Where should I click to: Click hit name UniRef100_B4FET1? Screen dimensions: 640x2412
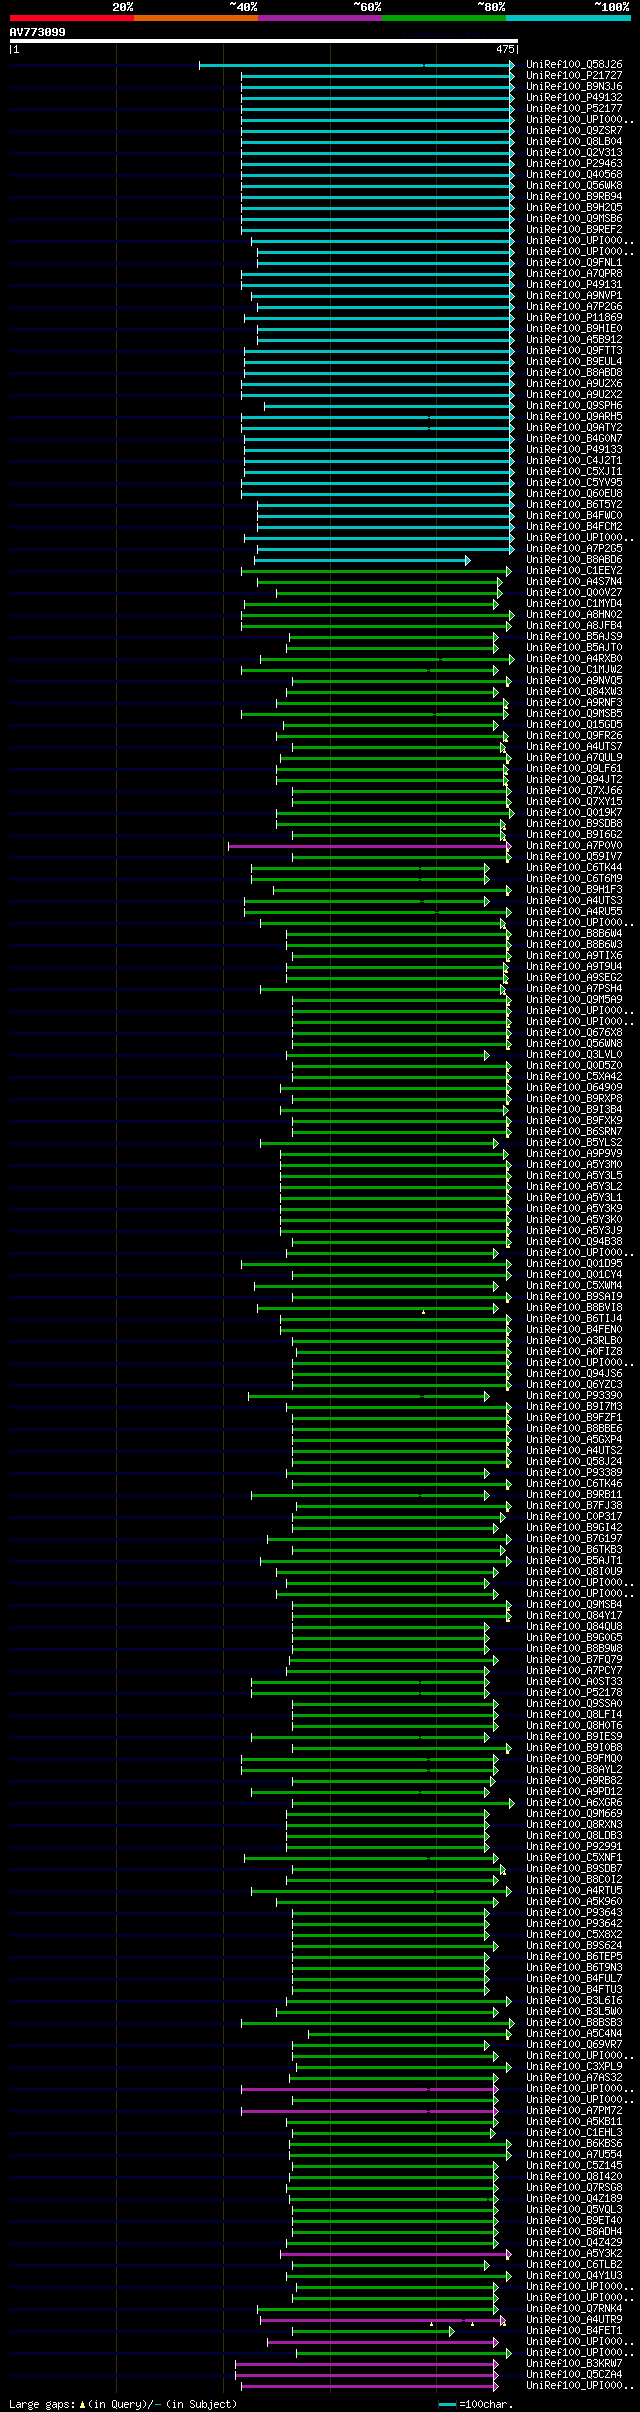[x=574, y=2331]
